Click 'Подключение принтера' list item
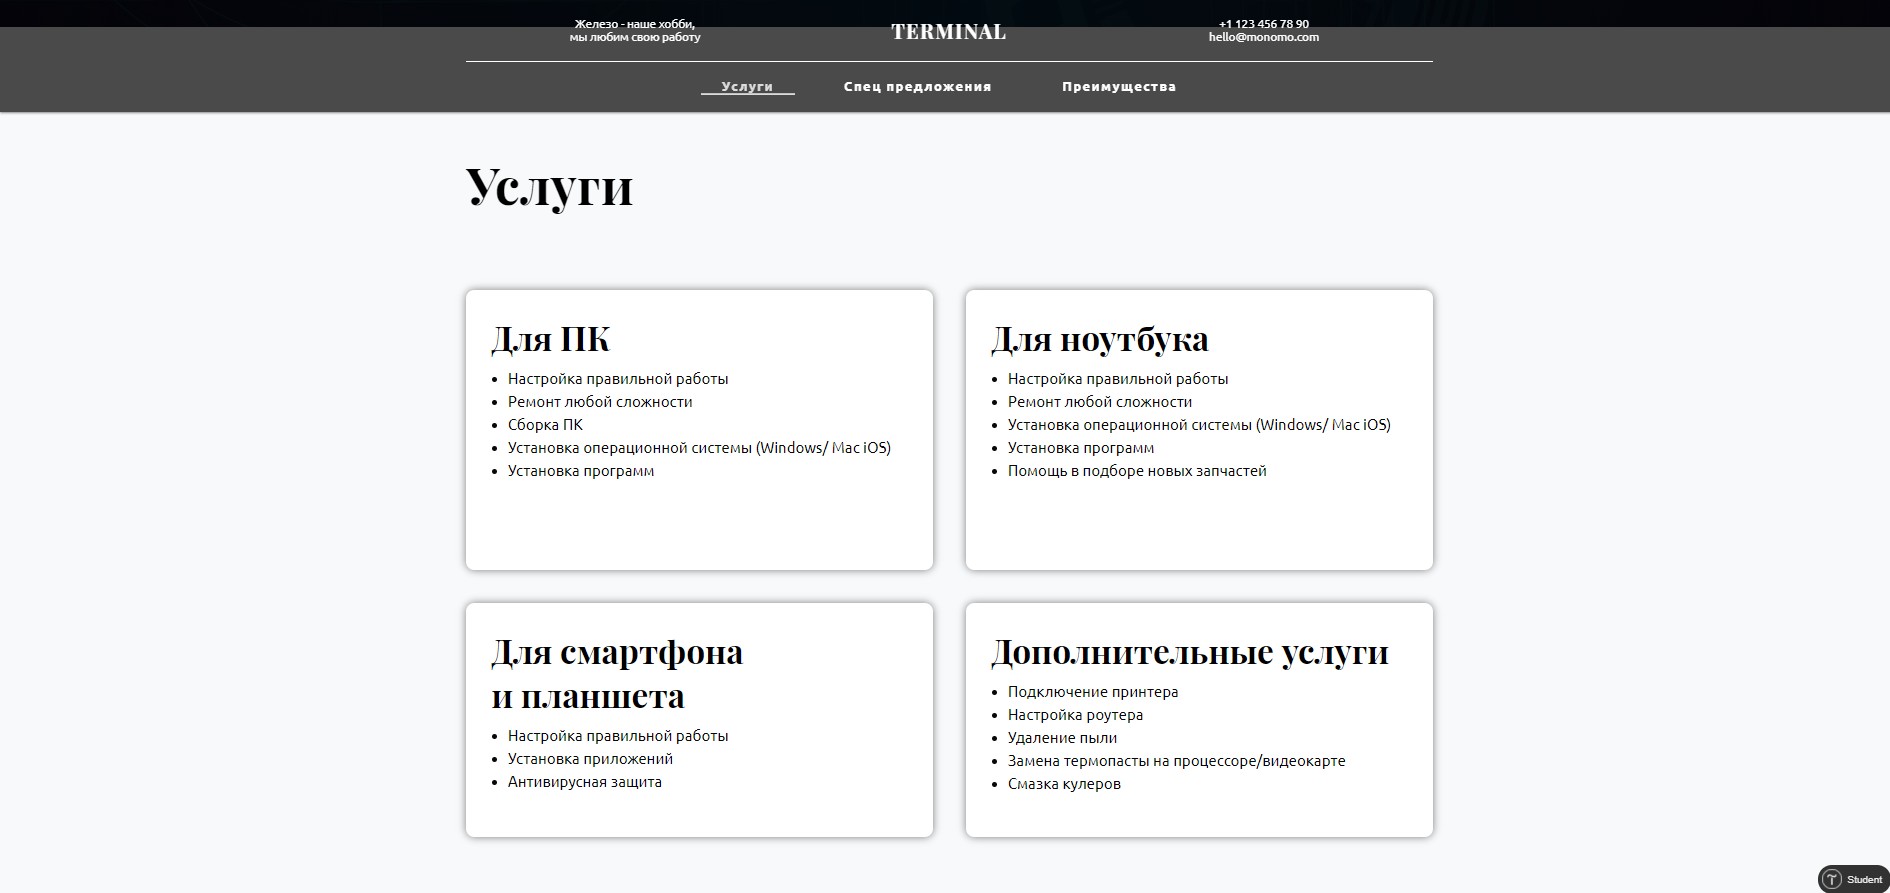1890x893 pixels. (x=1093, y=692)
